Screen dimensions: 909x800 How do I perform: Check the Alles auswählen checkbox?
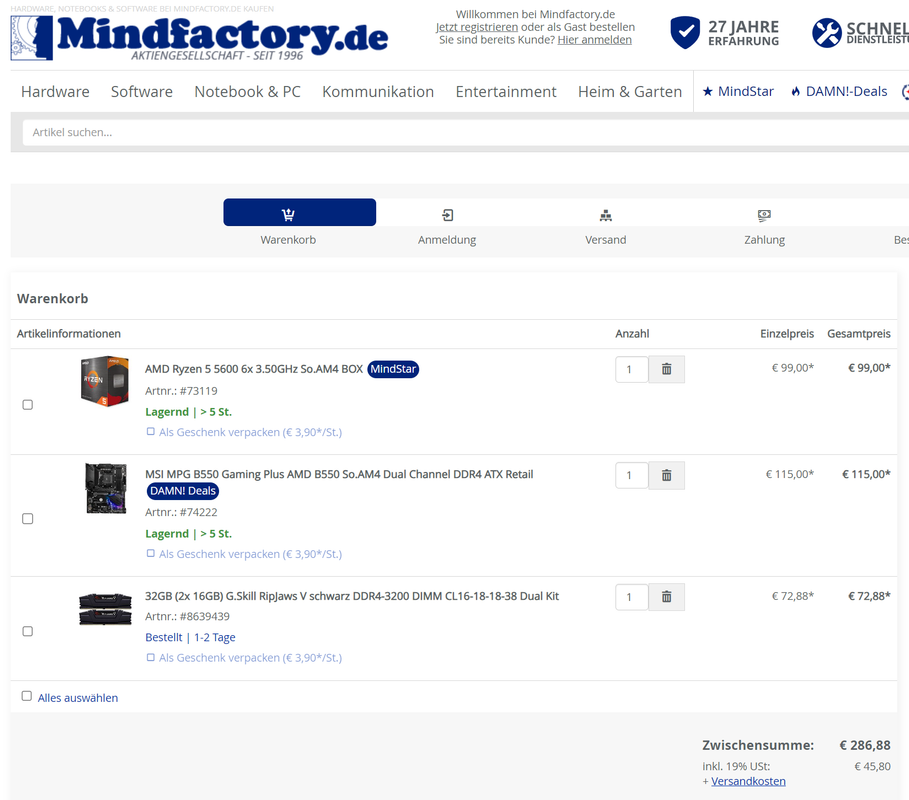click(27, 696)
